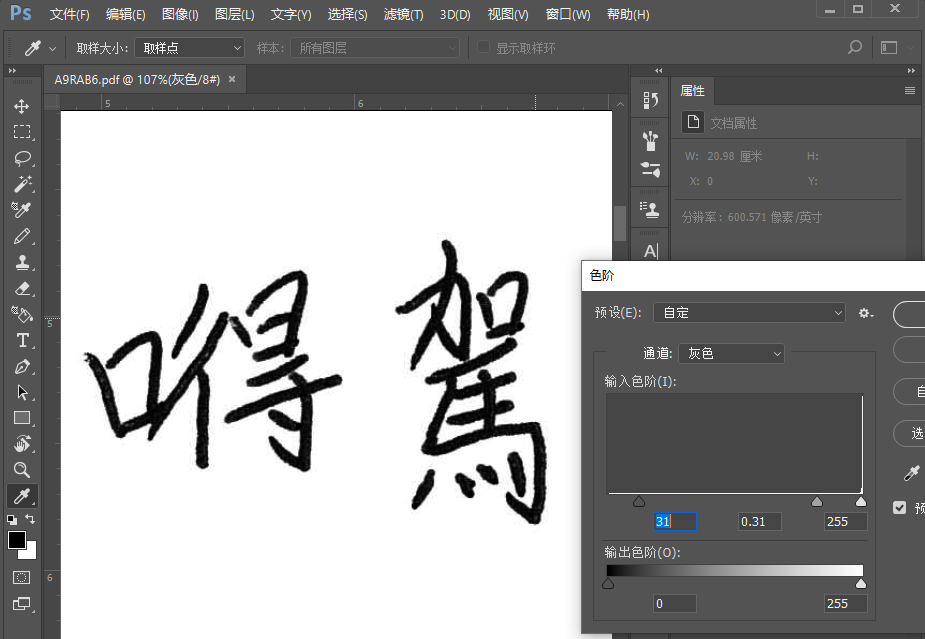Select the Eraser tool
The image size is (925, 639).
pyautogui.click(x=22, y=288)
